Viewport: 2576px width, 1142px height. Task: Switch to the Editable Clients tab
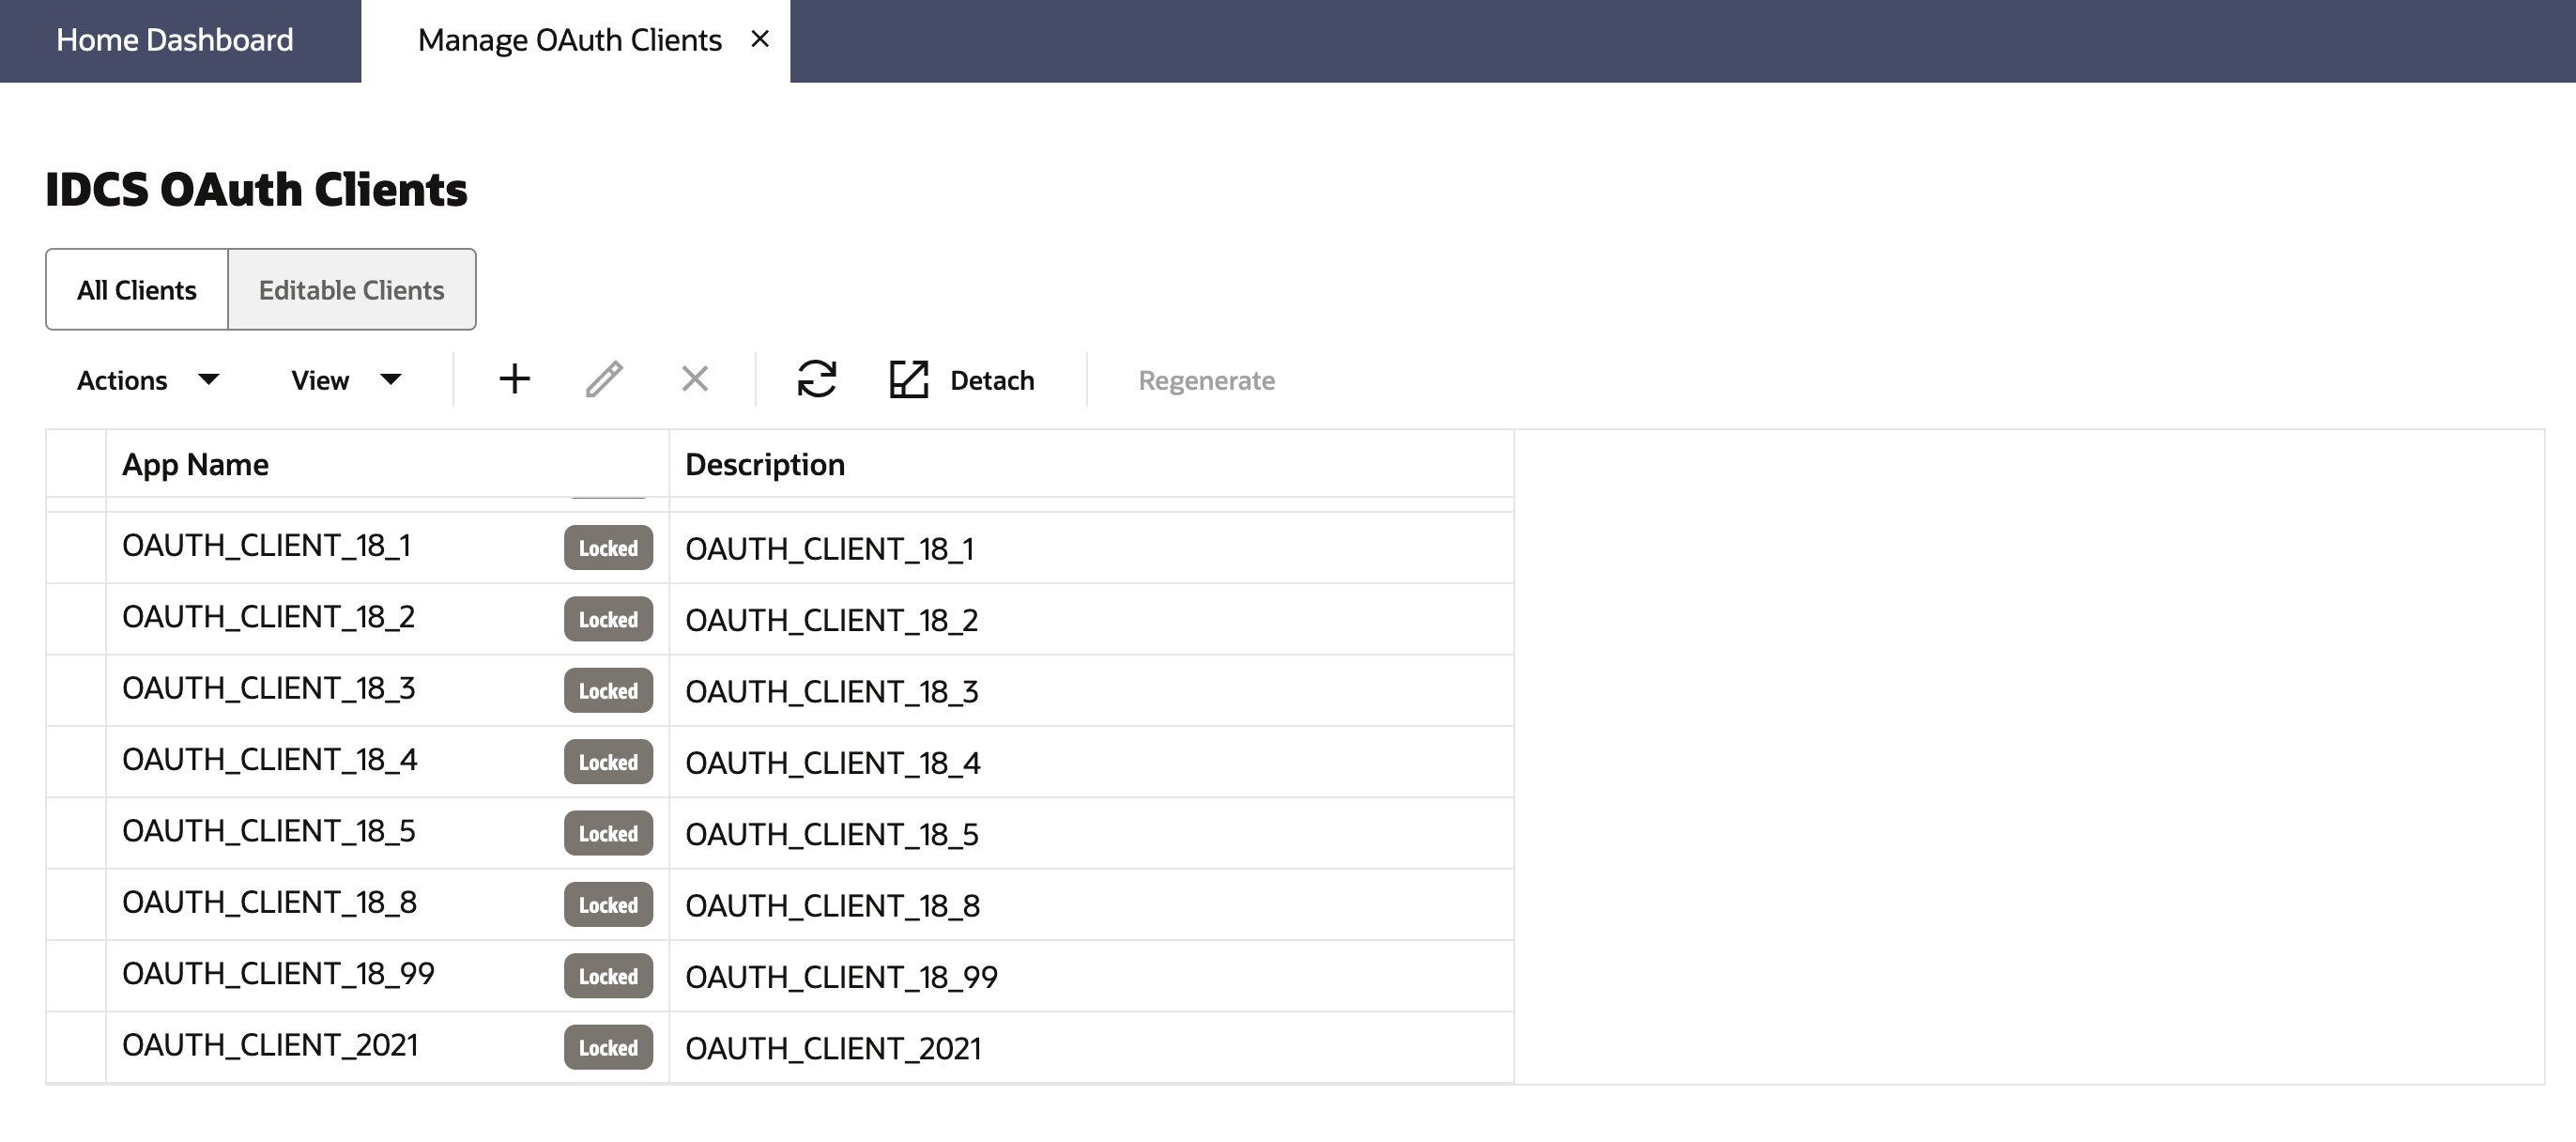(350, 289)
